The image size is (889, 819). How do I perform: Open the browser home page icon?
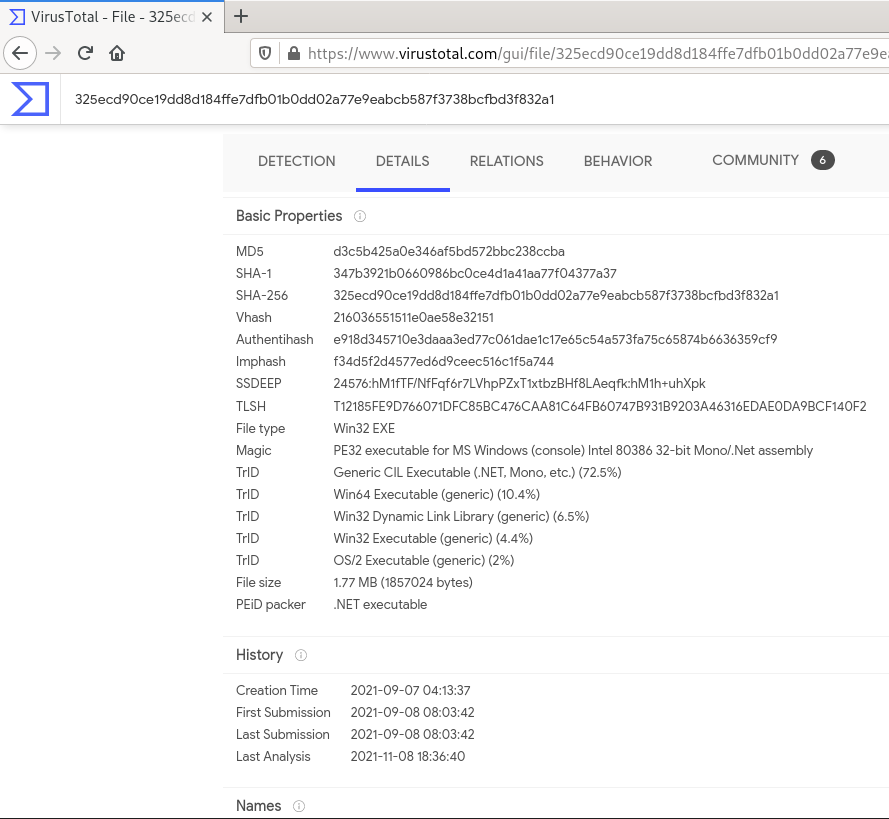(x=117, y=53)
